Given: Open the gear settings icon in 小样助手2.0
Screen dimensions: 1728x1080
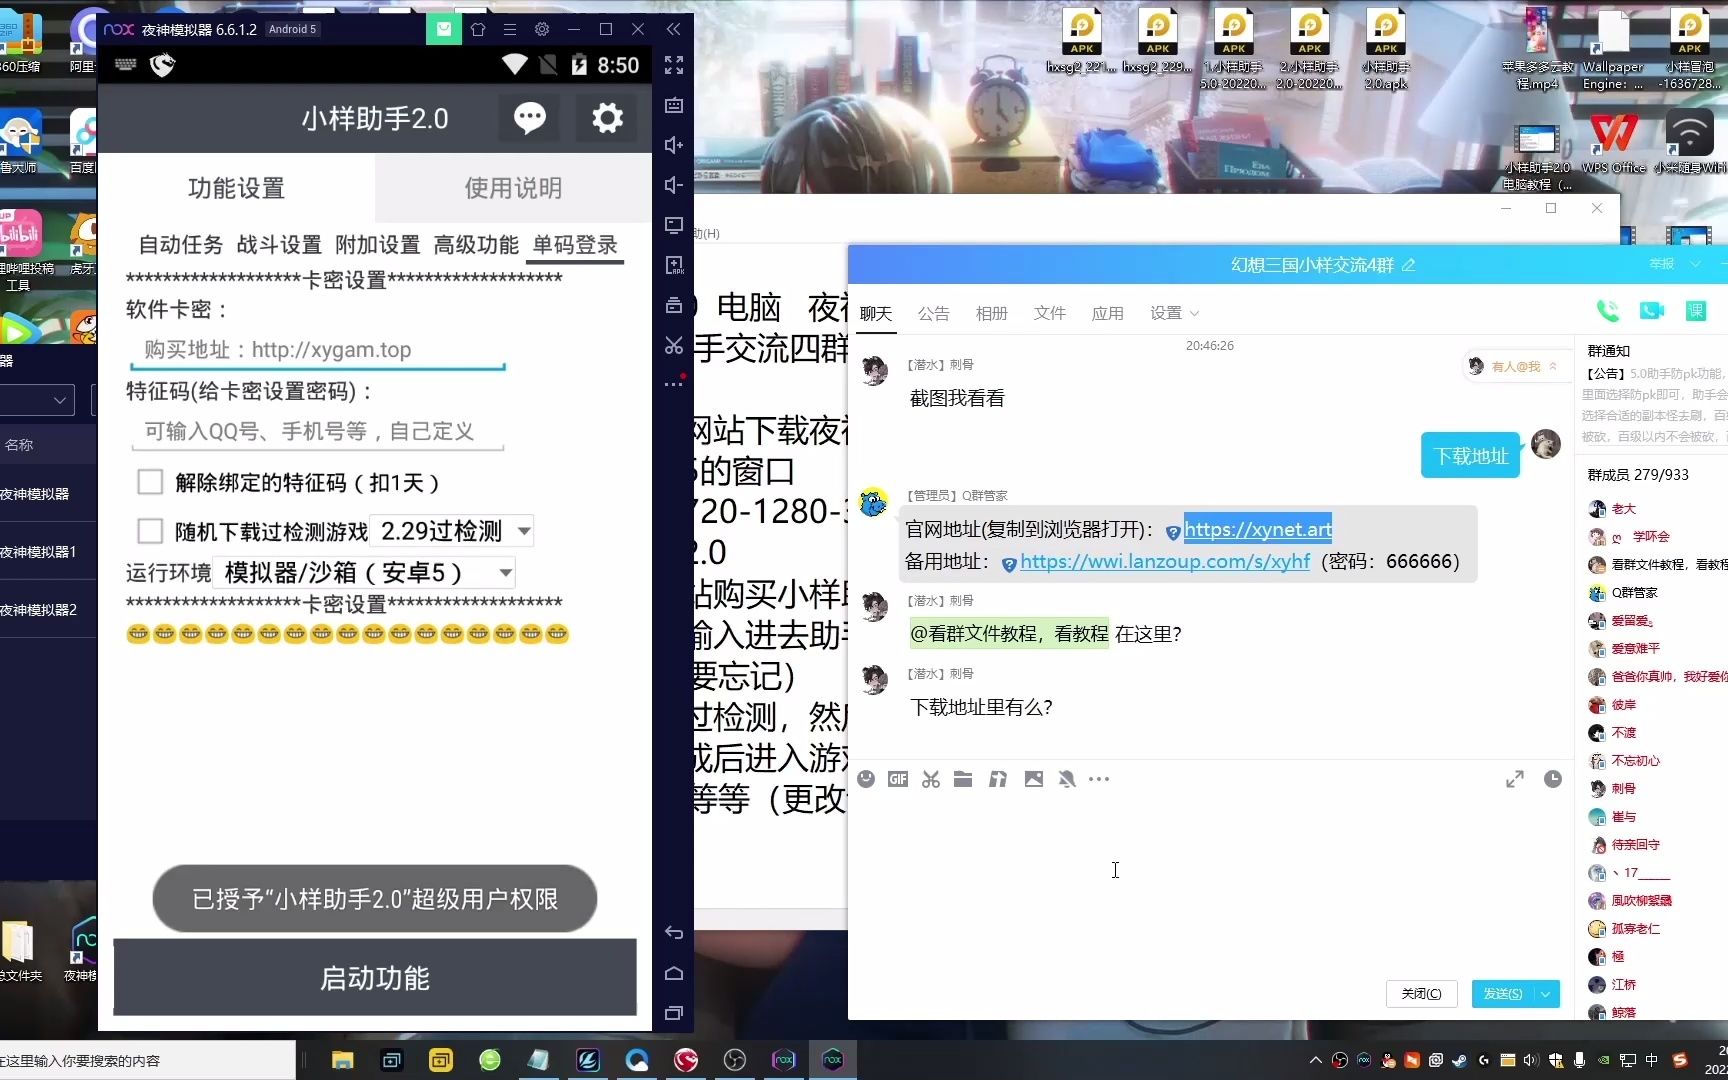Looking at the screenshot, I should tap(607, 118).
